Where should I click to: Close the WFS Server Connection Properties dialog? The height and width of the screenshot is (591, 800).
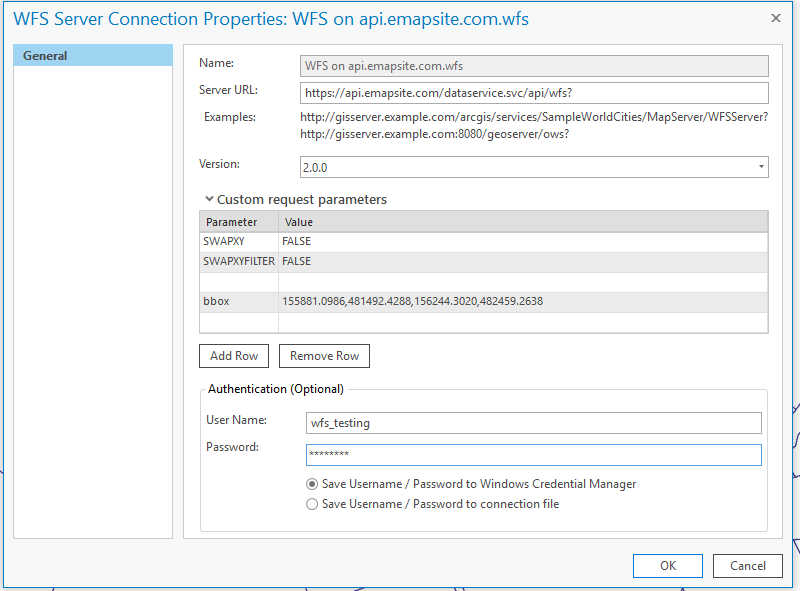776,18
